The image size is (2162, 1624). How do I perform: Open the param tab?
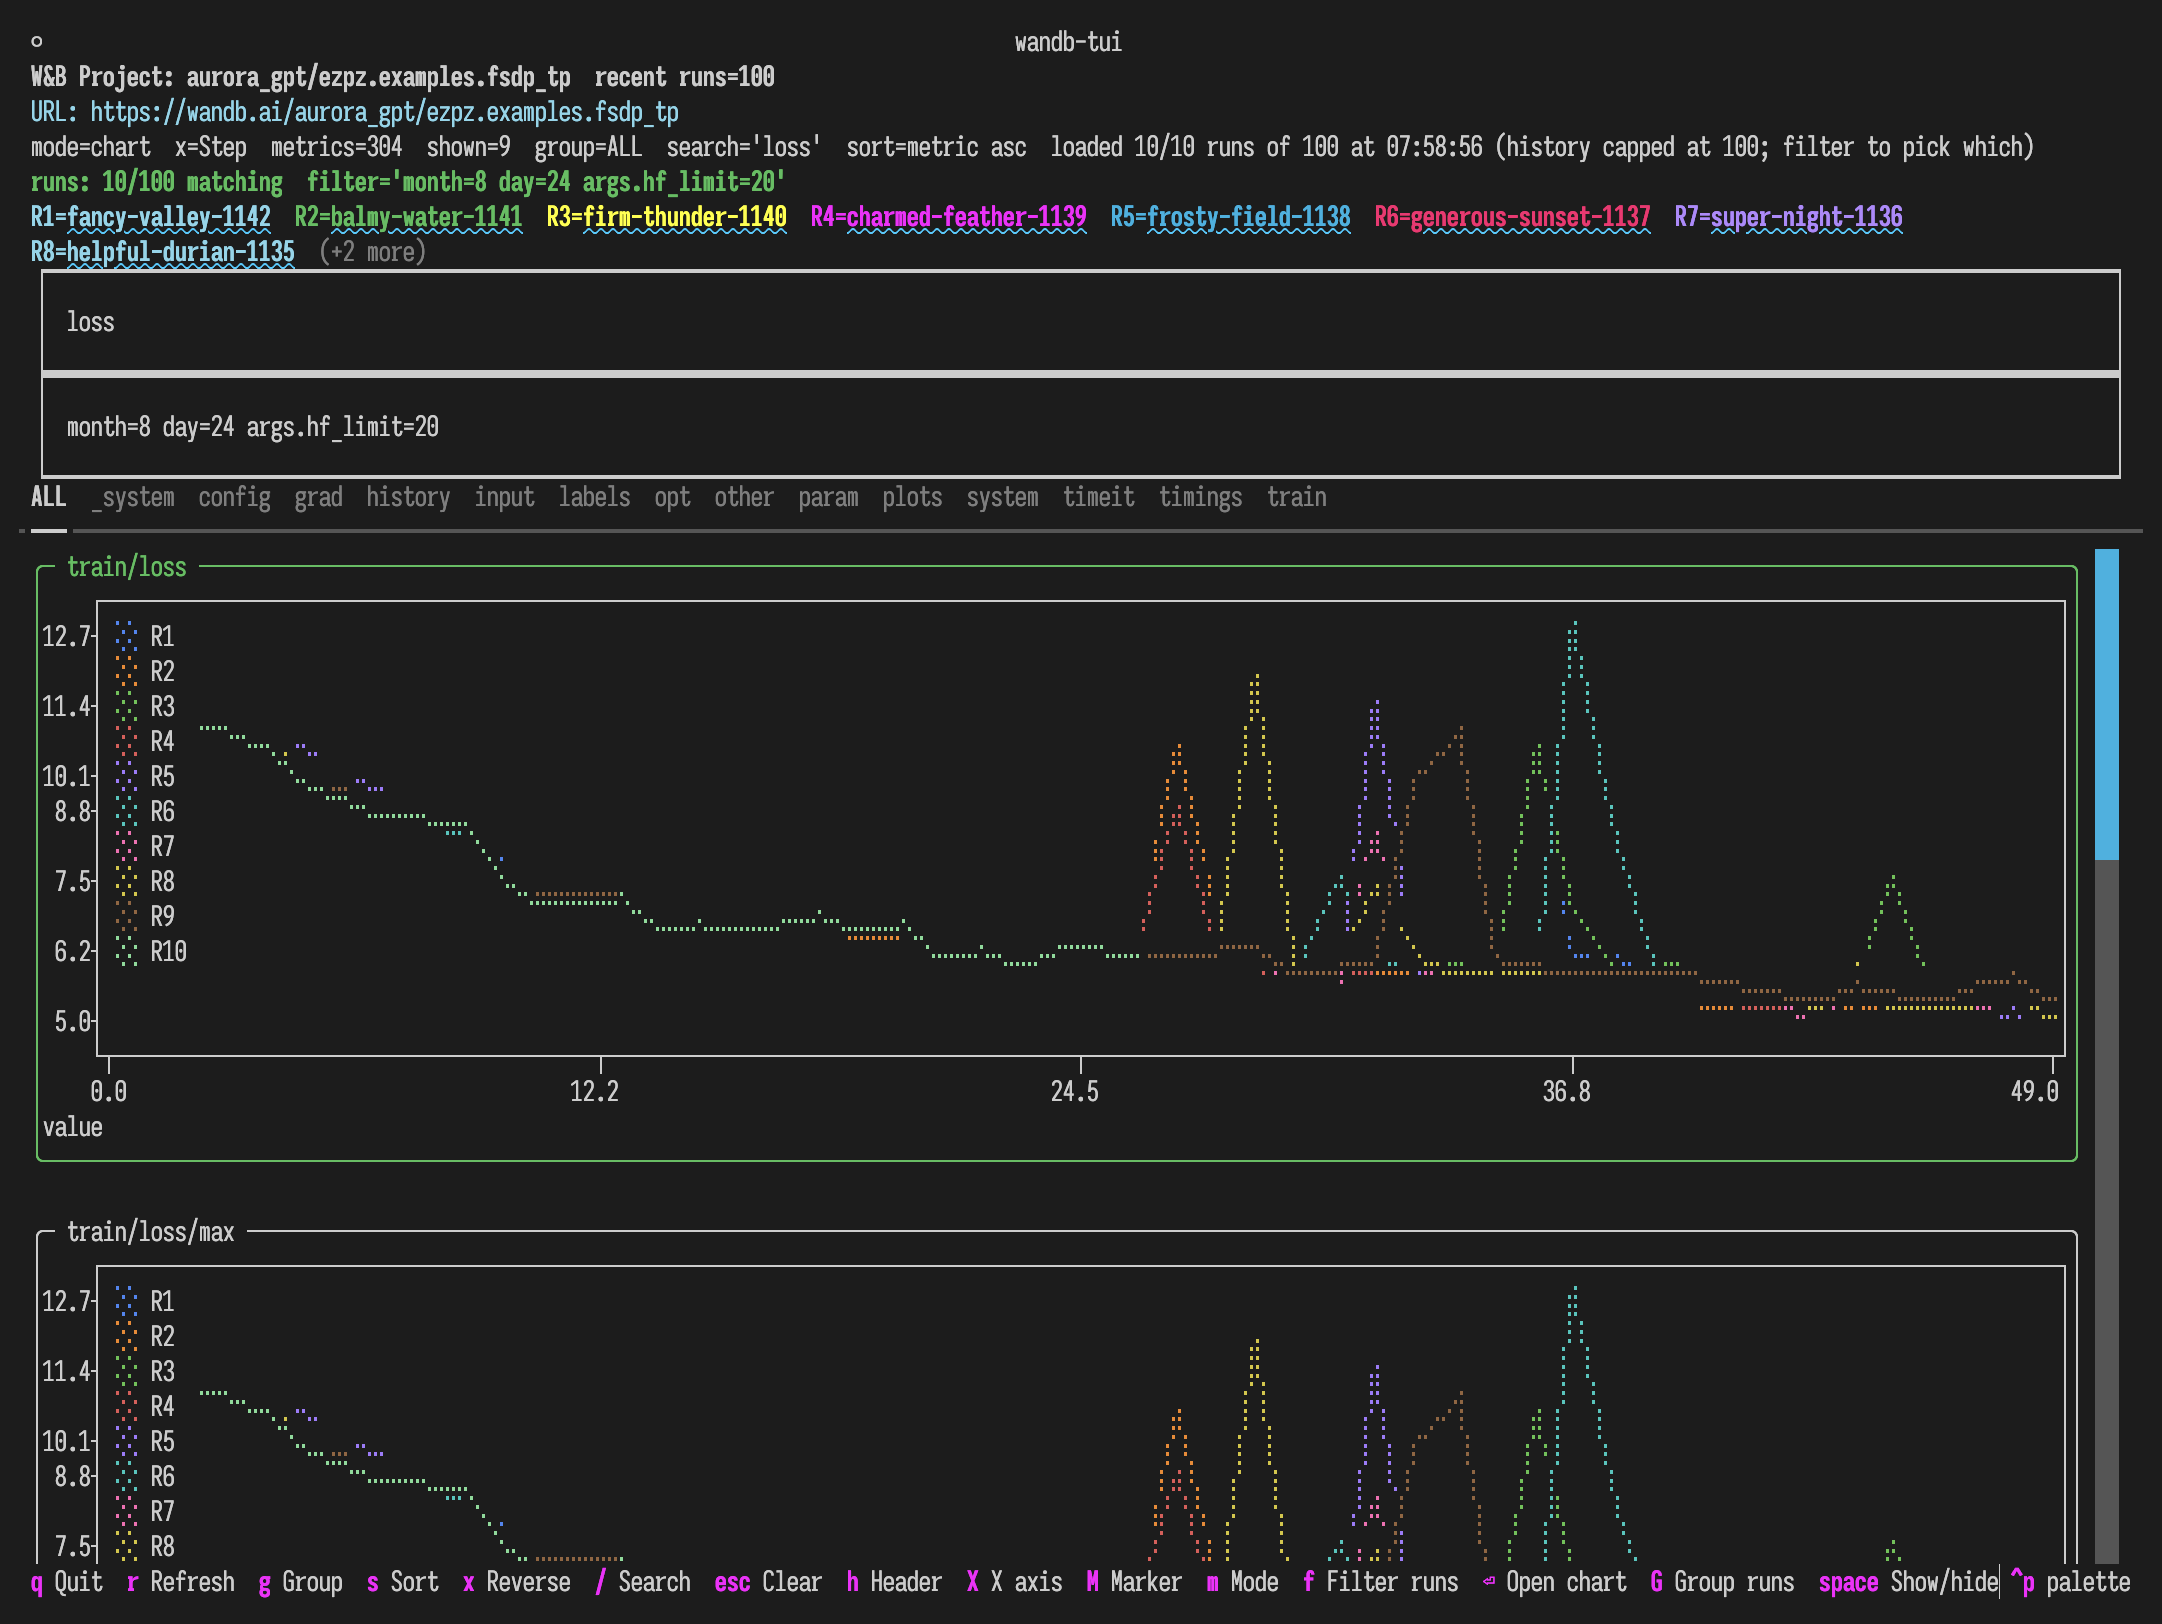[x=828, y=497]
